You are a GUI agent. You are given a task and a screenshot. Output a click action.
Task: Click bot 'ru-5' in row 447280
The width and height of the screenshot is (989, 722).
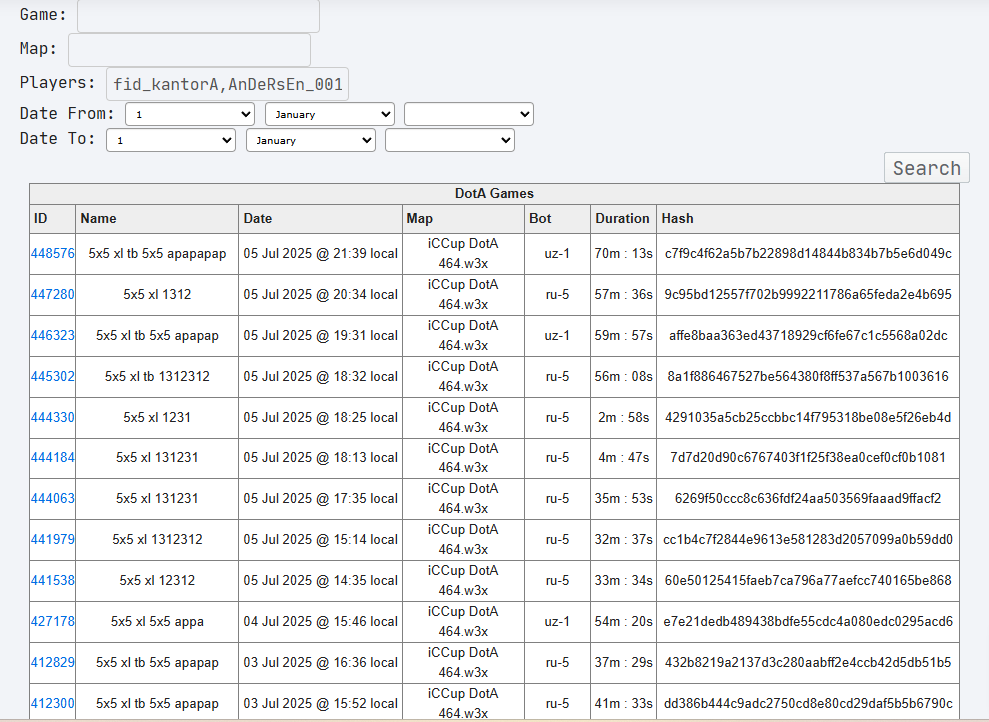558,294
